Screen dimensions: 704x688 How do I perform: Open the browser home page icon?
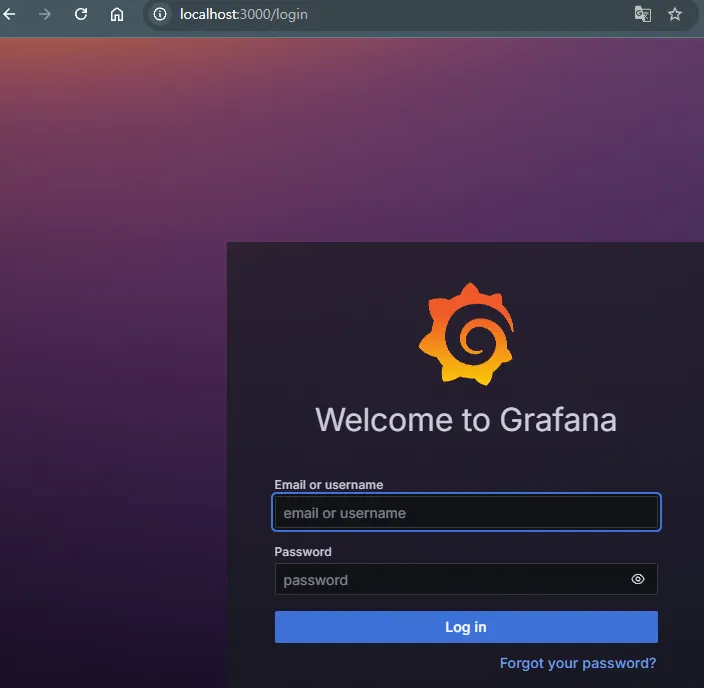point(117,14)
